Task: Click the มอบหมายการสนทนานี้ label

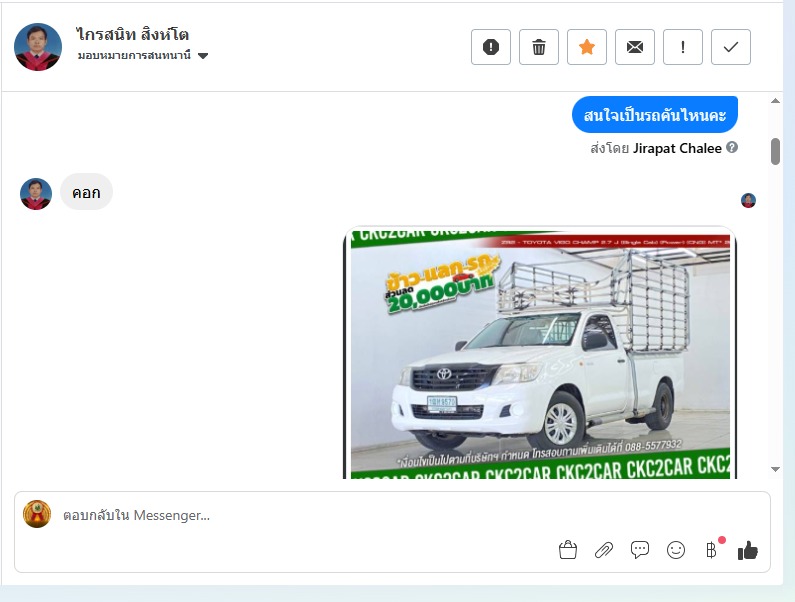Action: pyautogui.click(x=134, y=55)
